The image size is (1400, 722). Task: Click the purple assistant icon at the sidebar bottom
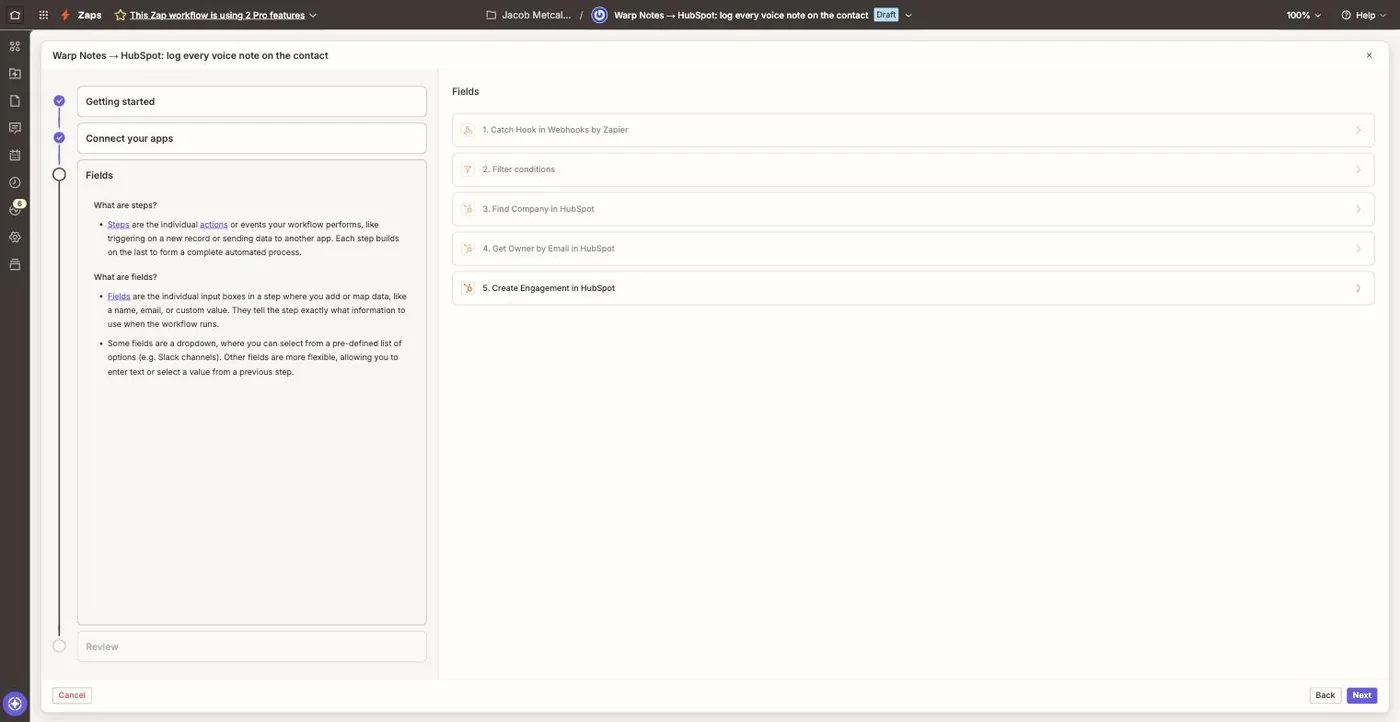point(14,703)
